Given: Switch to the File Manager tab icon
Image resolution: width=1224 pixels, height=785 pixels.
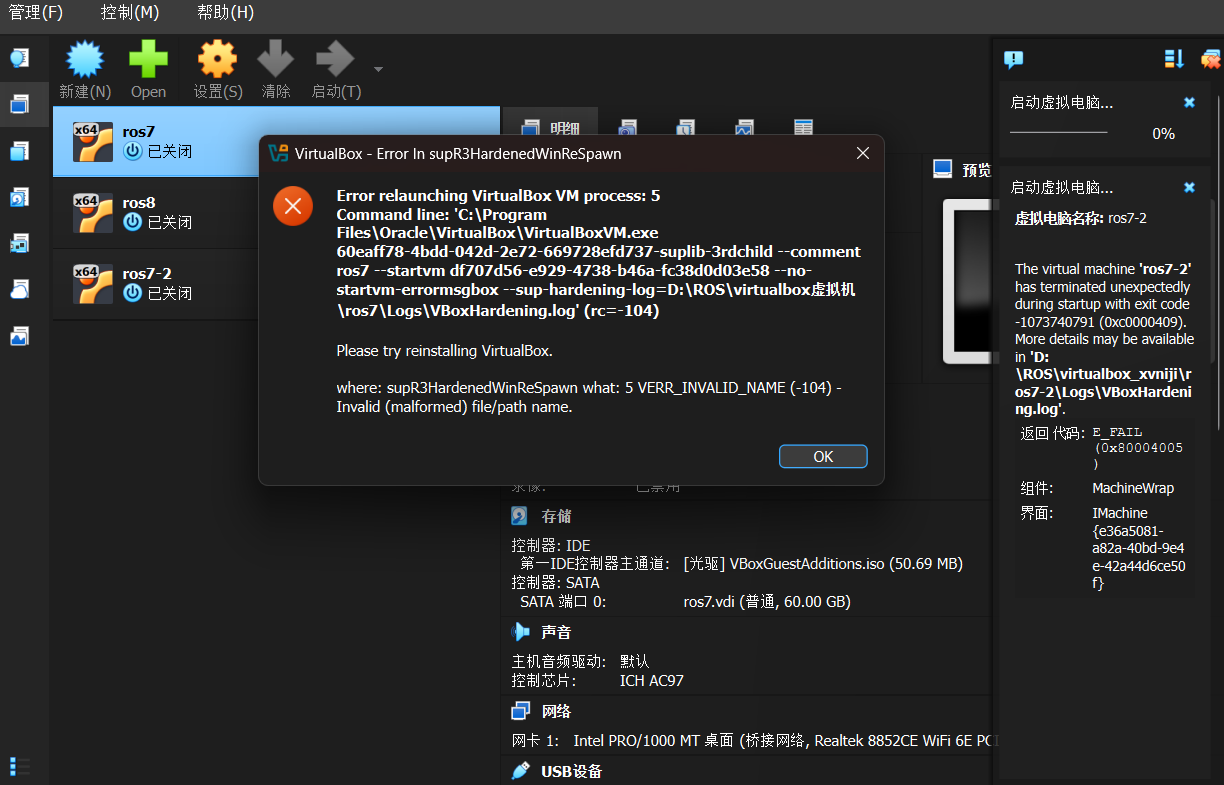Looking at the screenshot, I should click(x=803, y=127).
